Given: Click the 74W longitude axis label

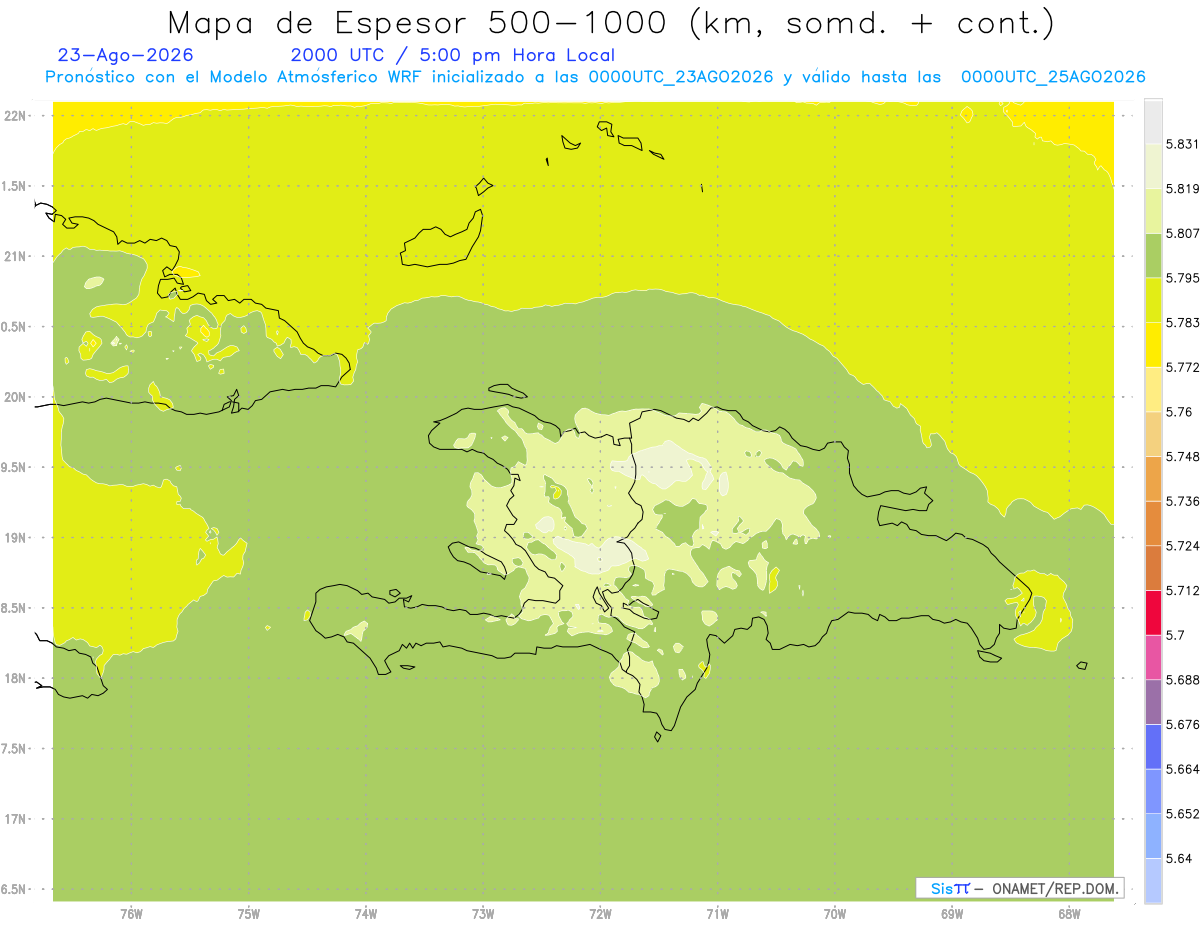Looking at the screenshot, I should tap(366, 914).
